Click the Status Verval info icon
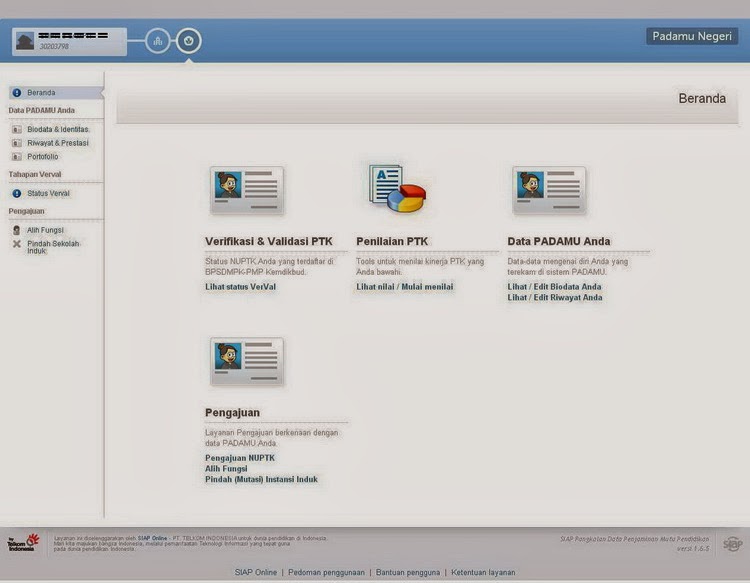750x583 pixels. 17,193
